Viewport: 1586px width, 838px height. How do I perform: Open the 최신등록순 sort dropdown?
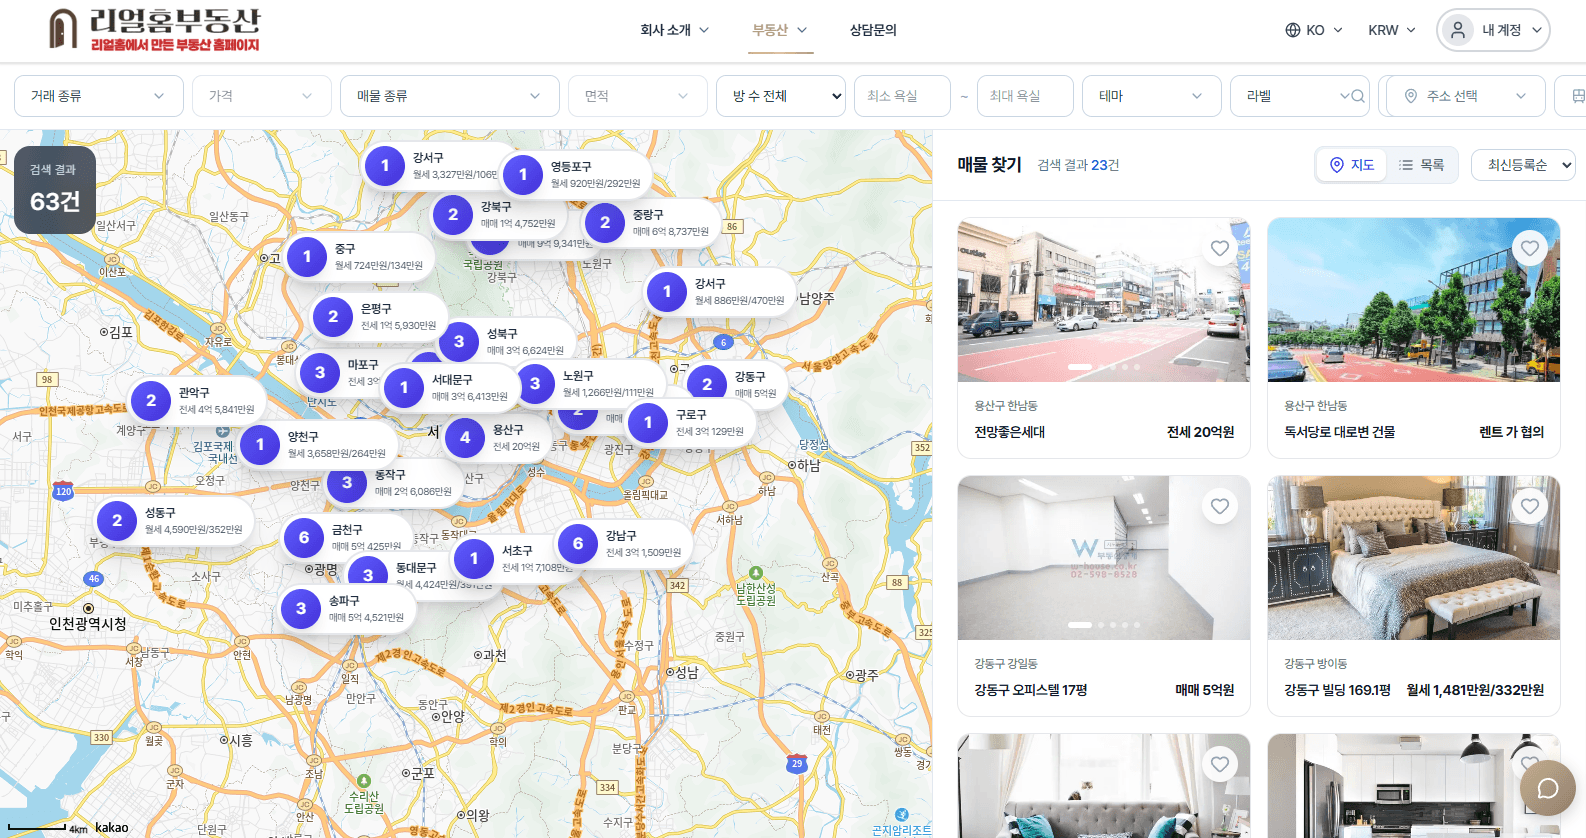click(1522, 165)
